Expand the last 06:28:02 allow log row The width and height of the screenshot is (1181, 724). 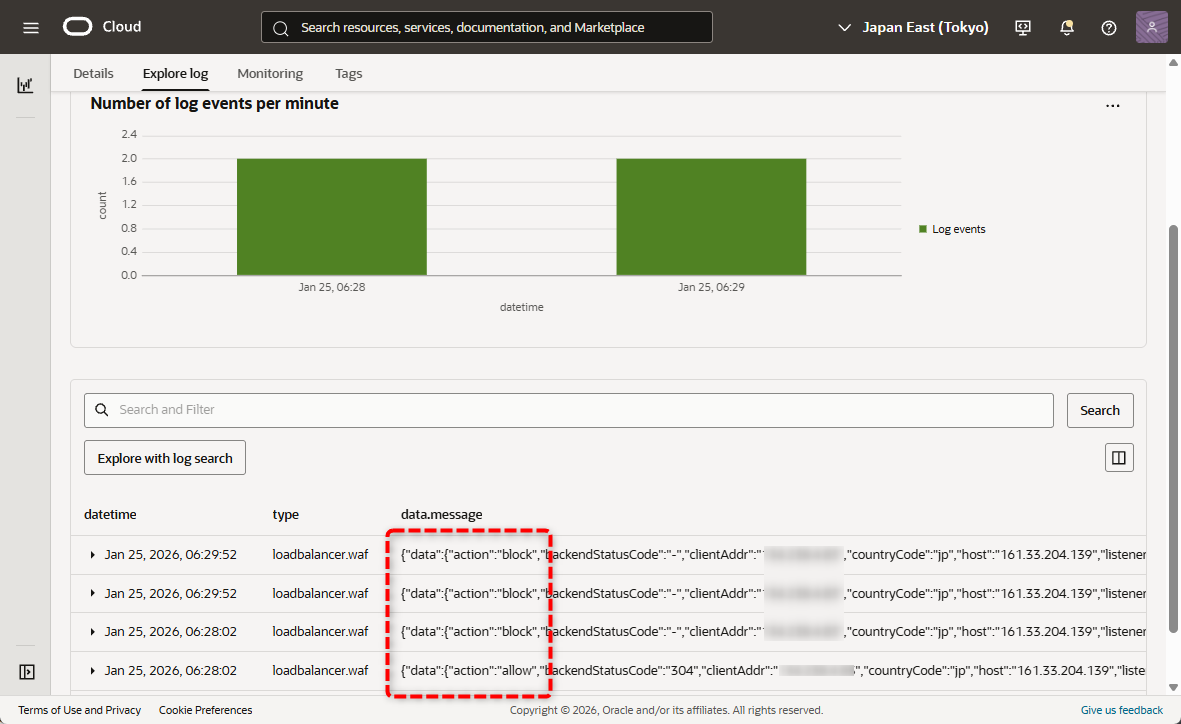[93, 671]
